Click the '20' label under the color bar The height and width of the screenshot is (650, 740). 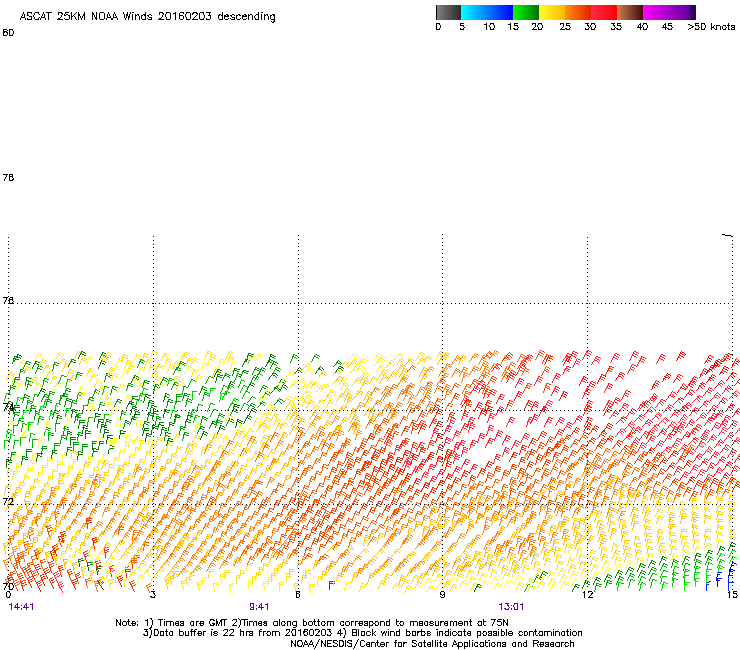(537, 27)
